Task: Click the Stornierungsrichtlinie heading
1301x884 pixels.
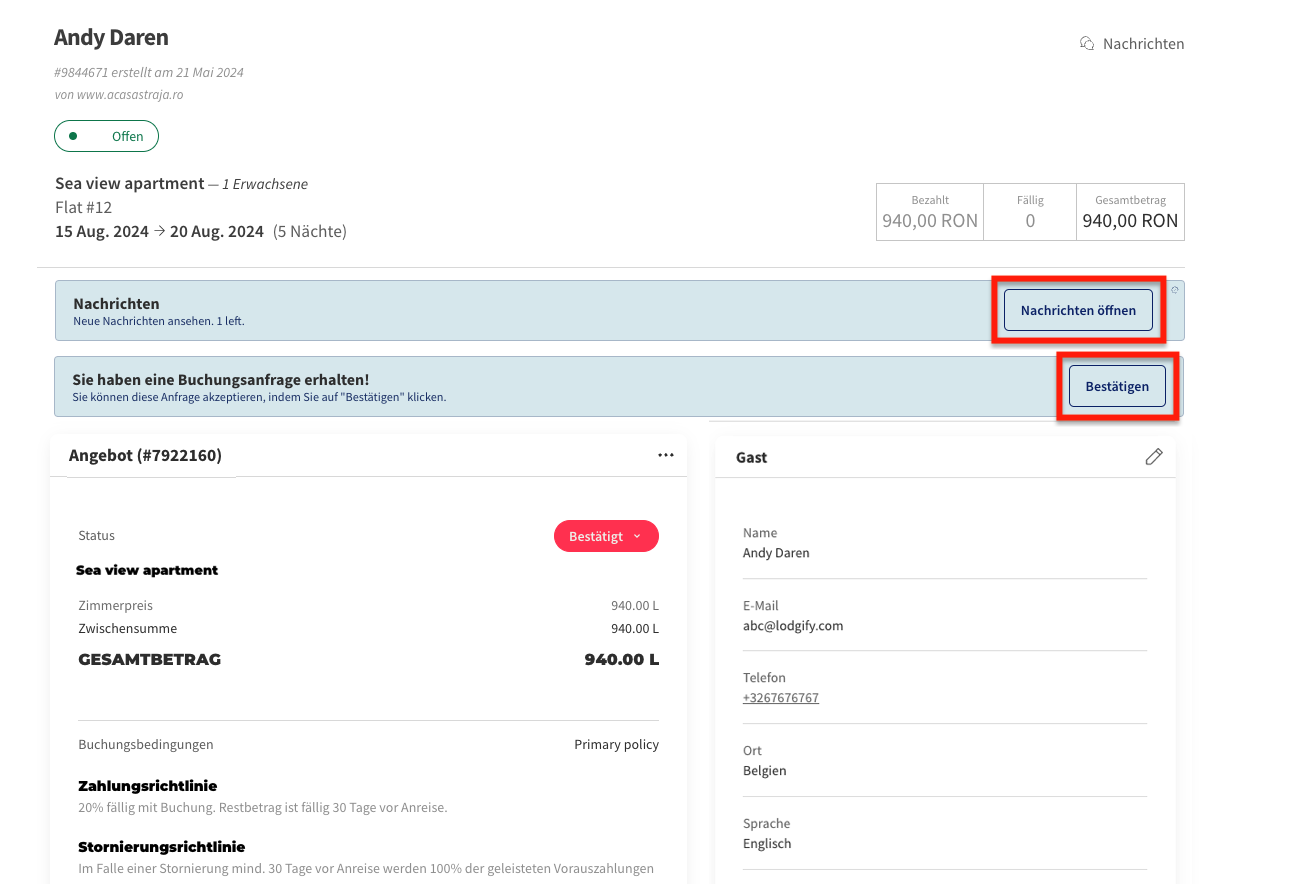Action: pyautogui.click(x=162, y=847)
